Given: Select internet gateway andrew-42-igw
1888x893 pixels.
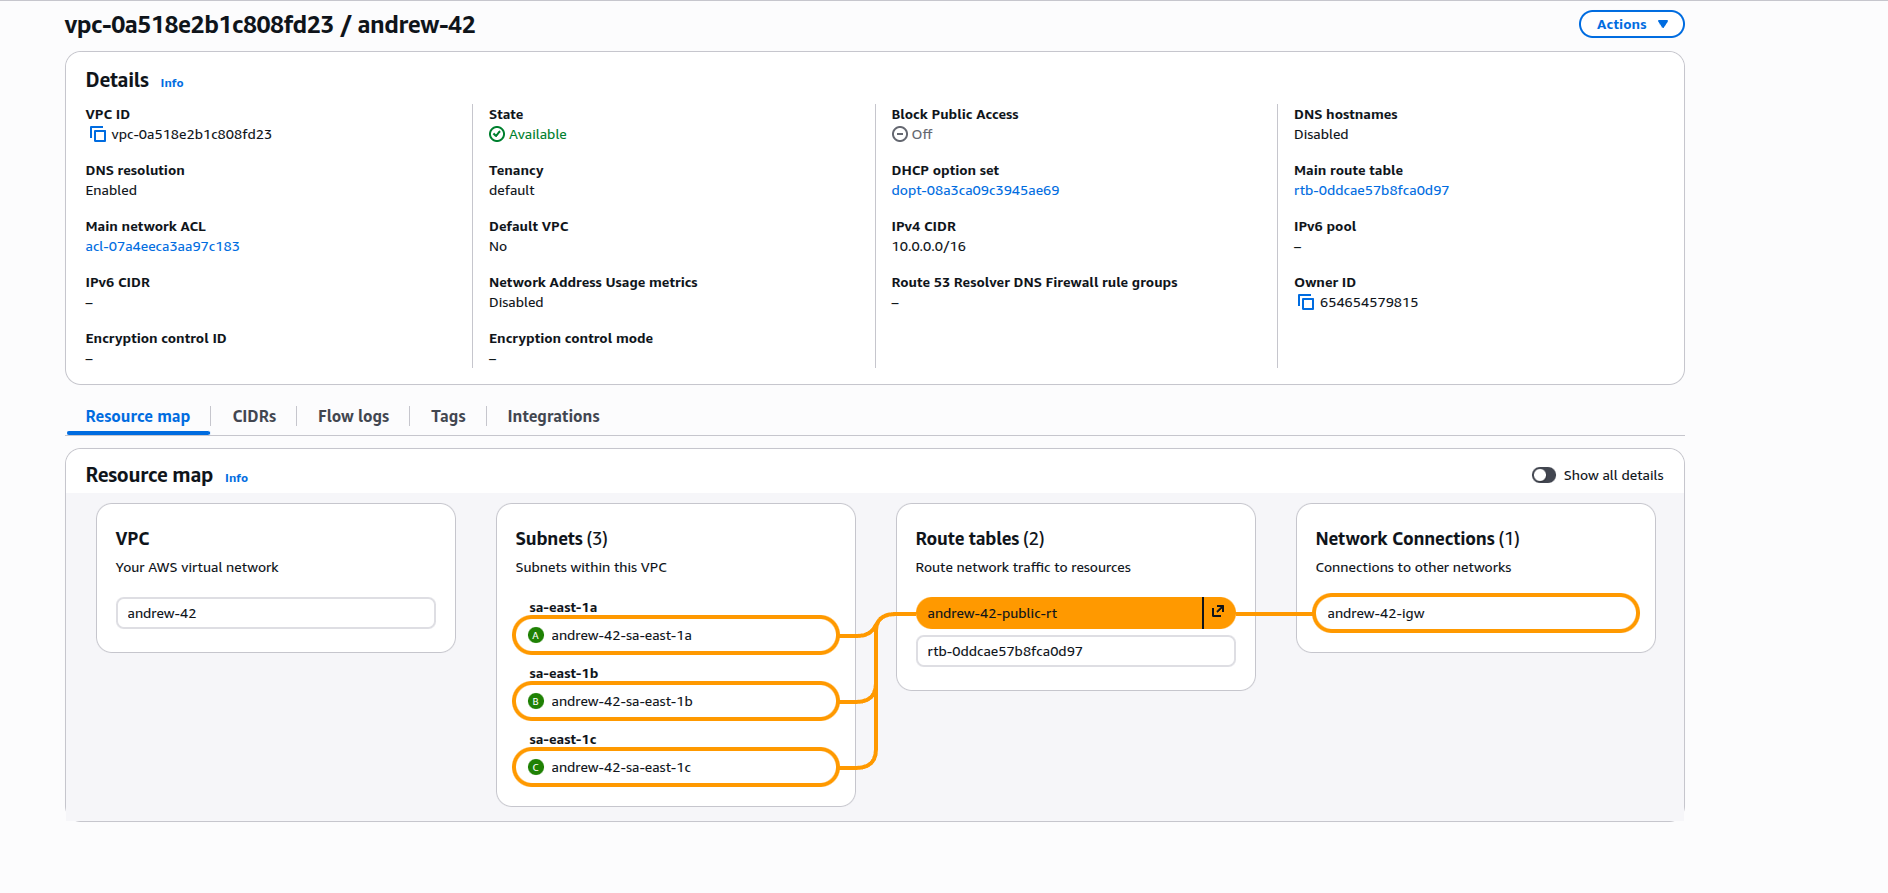Looking at the screenshot, I should pyautogui.click(x=1476, y=613).
